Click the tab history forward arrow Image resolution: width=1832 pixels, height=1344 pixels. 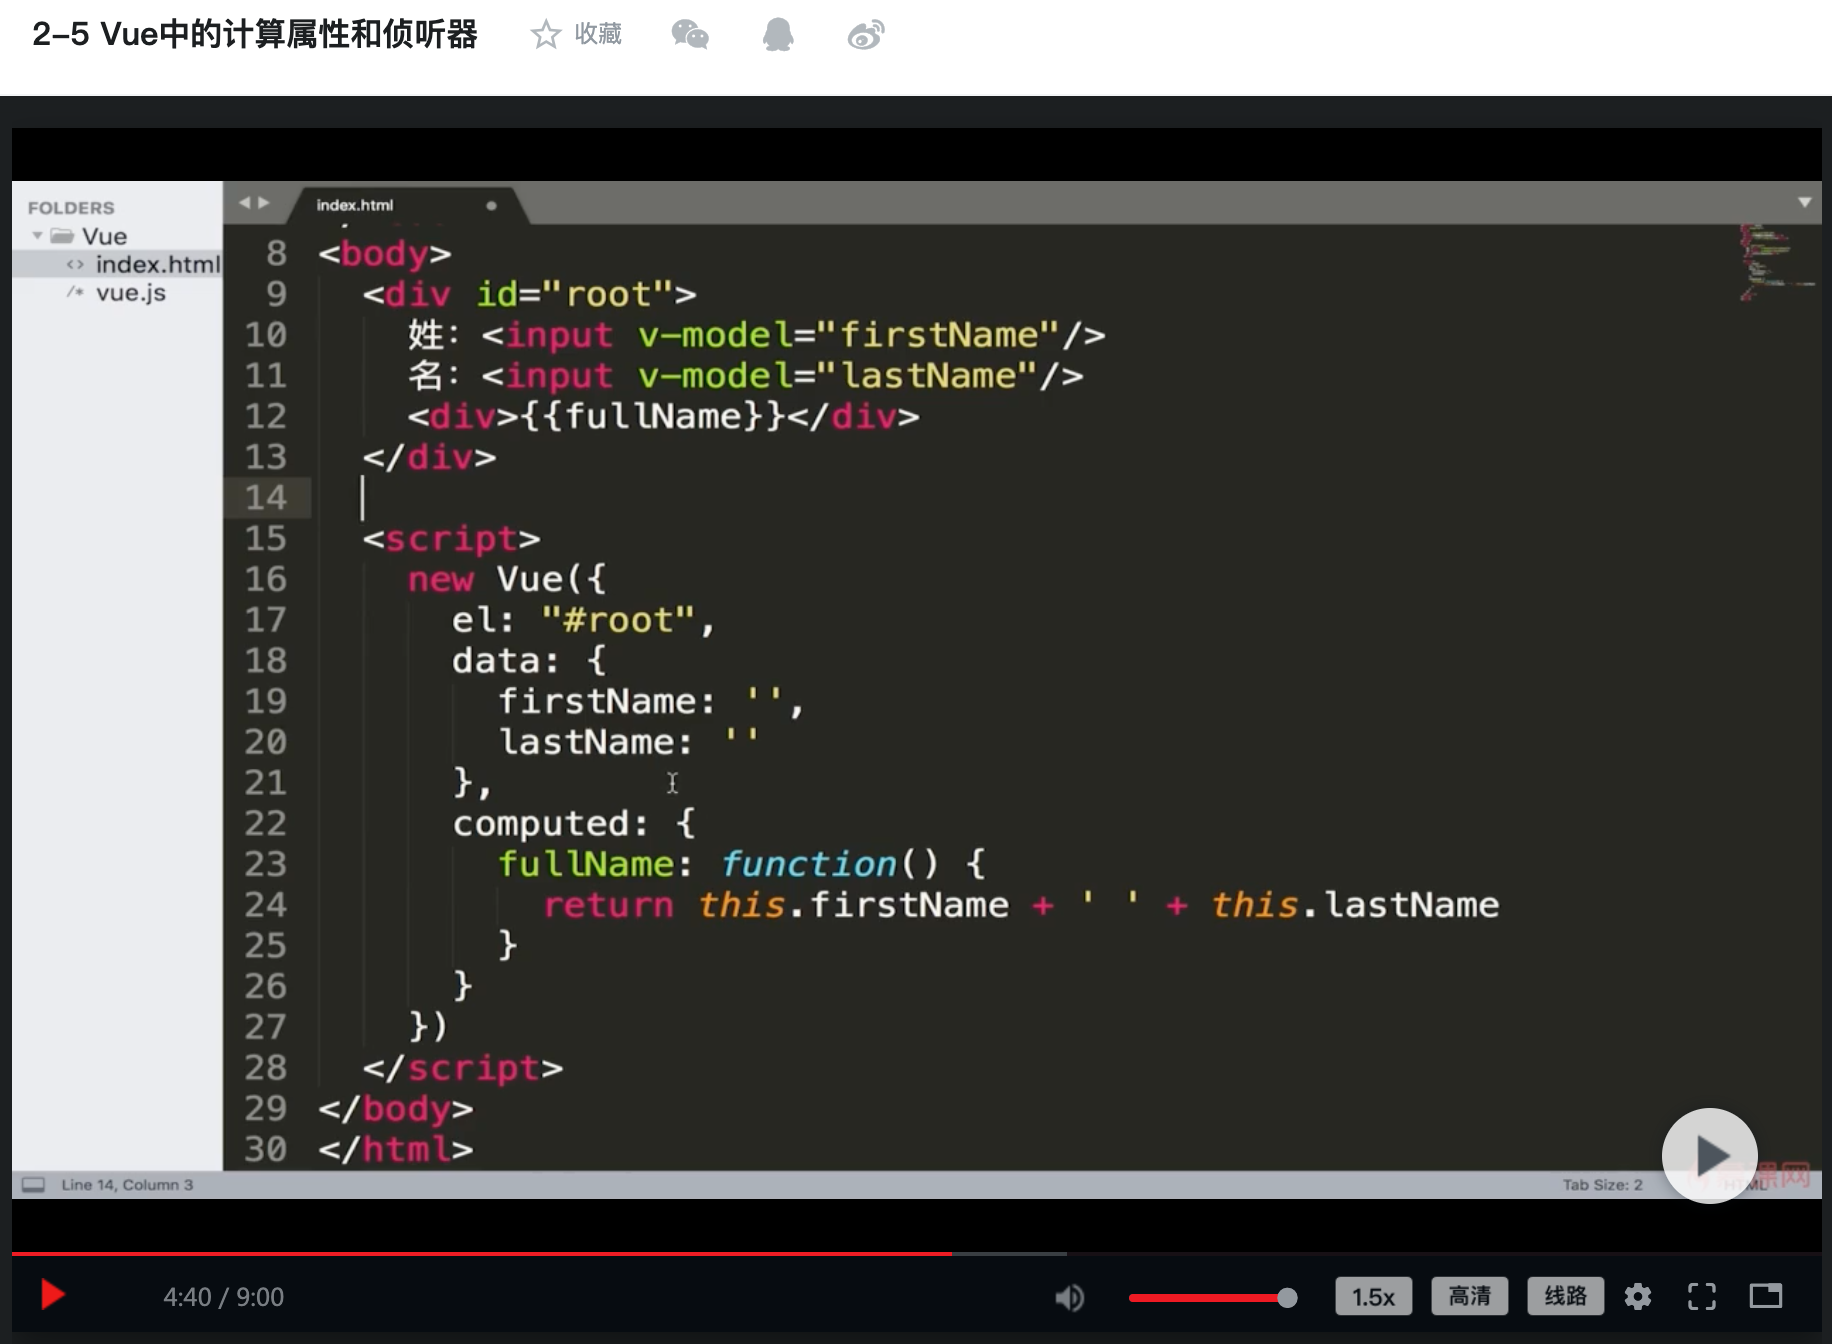tap(264, 203)
